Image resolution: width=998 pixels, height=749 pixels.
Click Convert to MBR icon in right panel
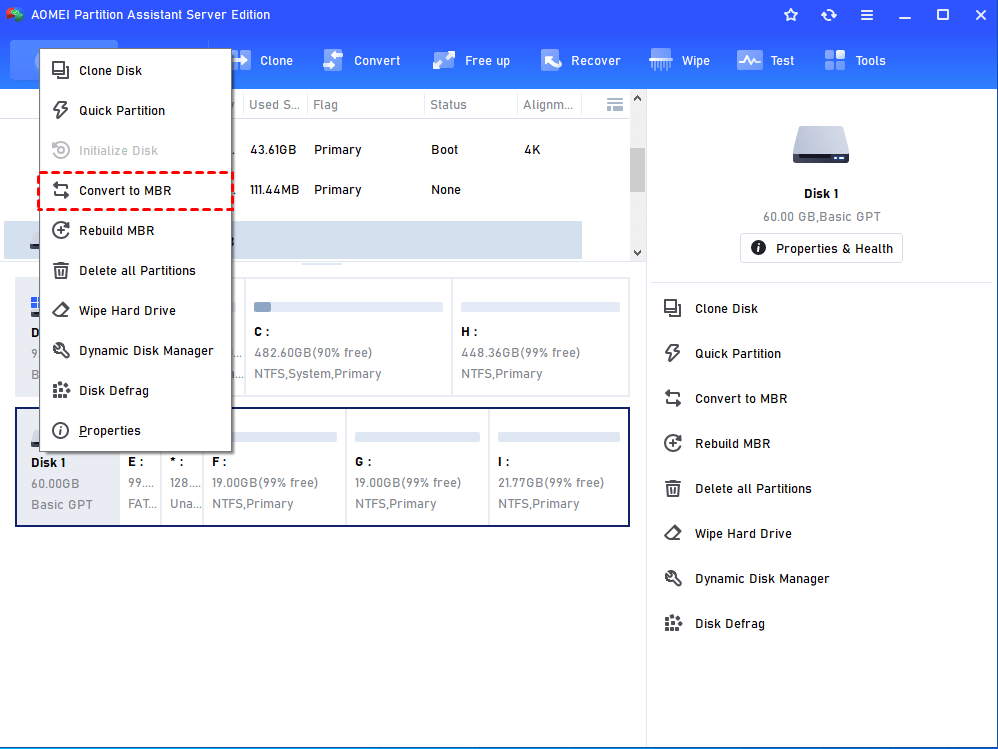click(x=673, y=398)
